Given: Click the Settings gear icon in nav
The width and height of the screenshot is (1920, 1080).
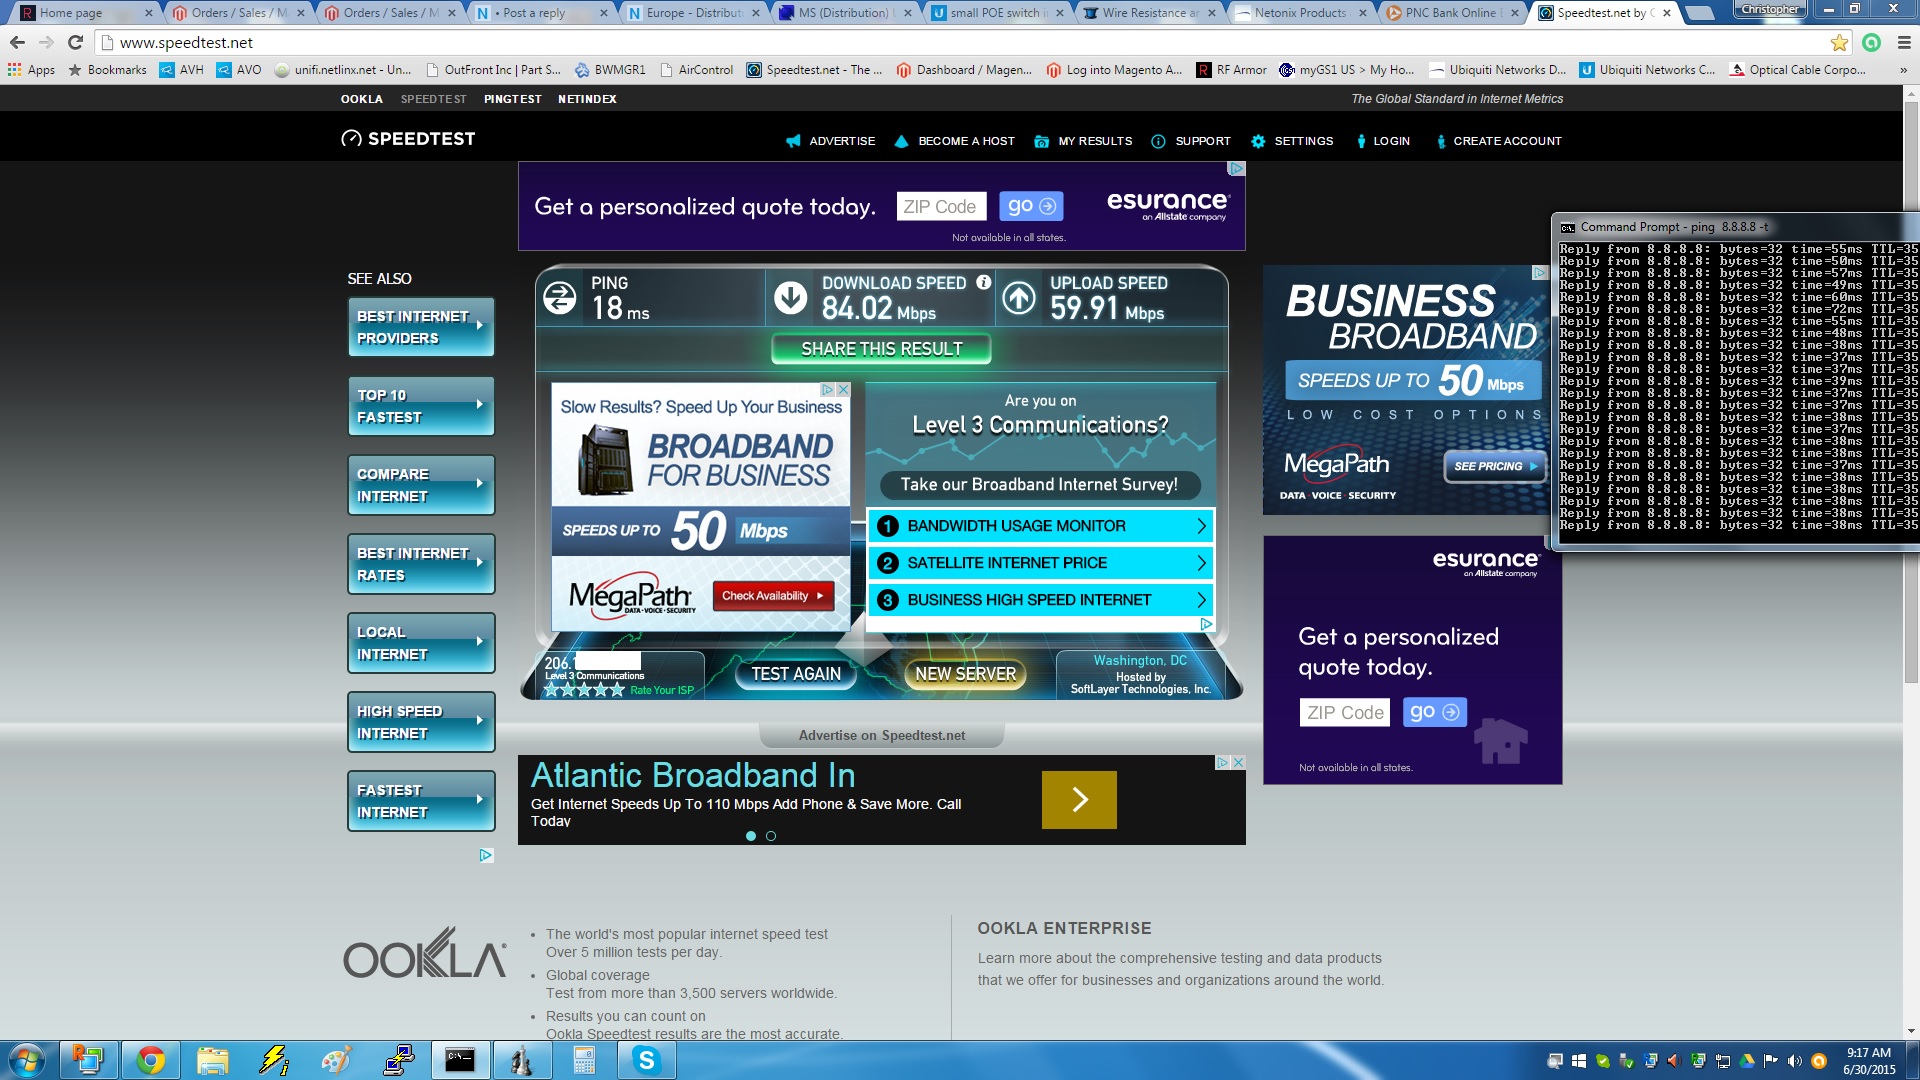Looking at the screenshot, I should point(1258,141).
